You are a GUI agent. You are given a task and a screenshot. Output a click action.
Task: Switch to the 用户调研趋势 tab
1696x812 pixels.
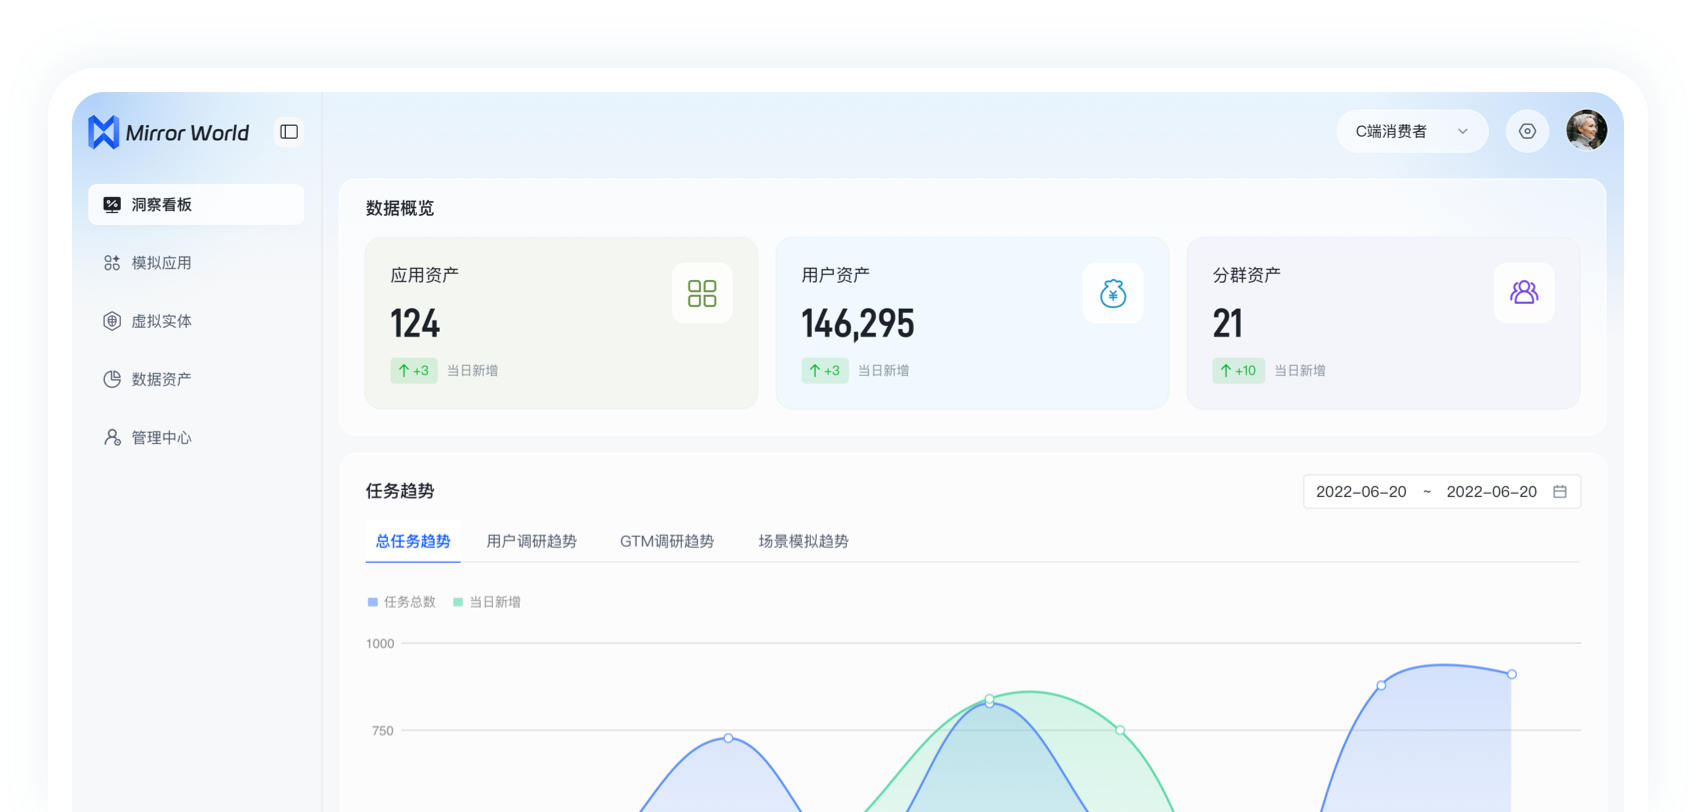[x=532, y=541]
